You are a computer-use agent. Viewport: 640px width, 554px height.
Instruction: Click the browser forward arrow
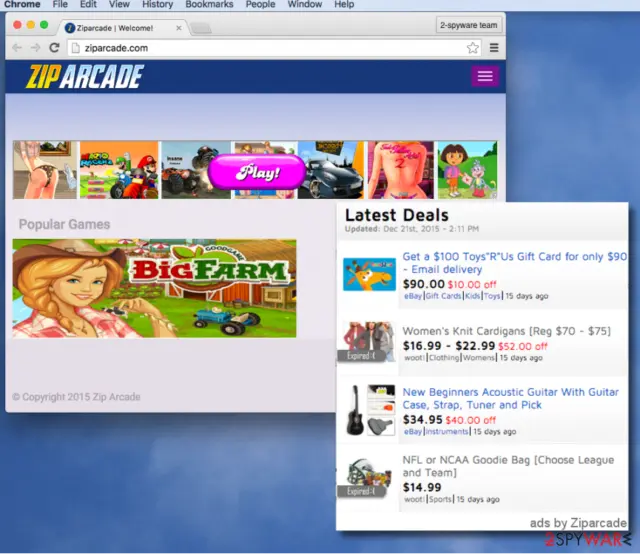tap(36, 48)
